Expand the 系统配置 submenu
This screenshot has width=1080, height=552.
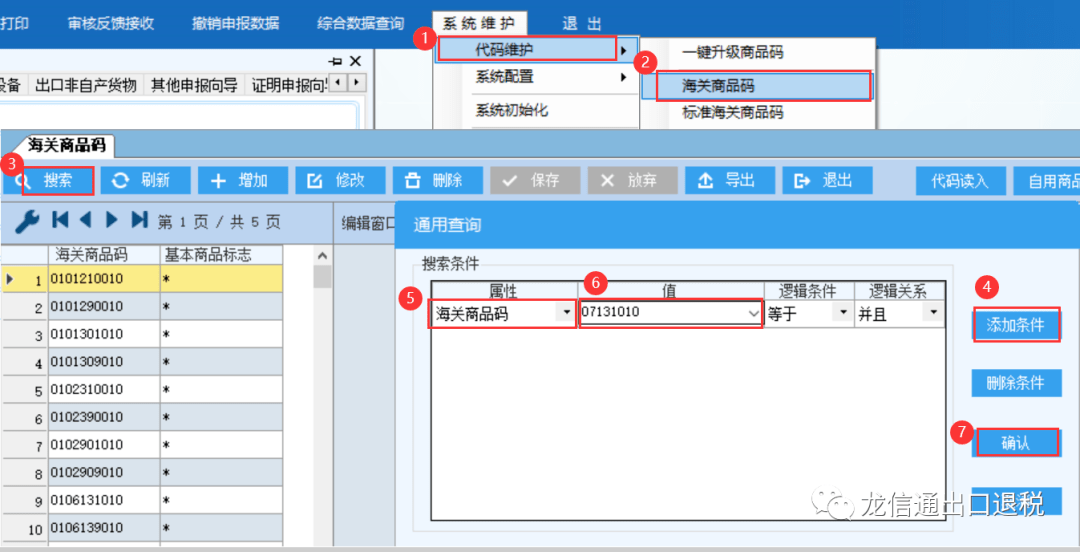pos(537,77)
